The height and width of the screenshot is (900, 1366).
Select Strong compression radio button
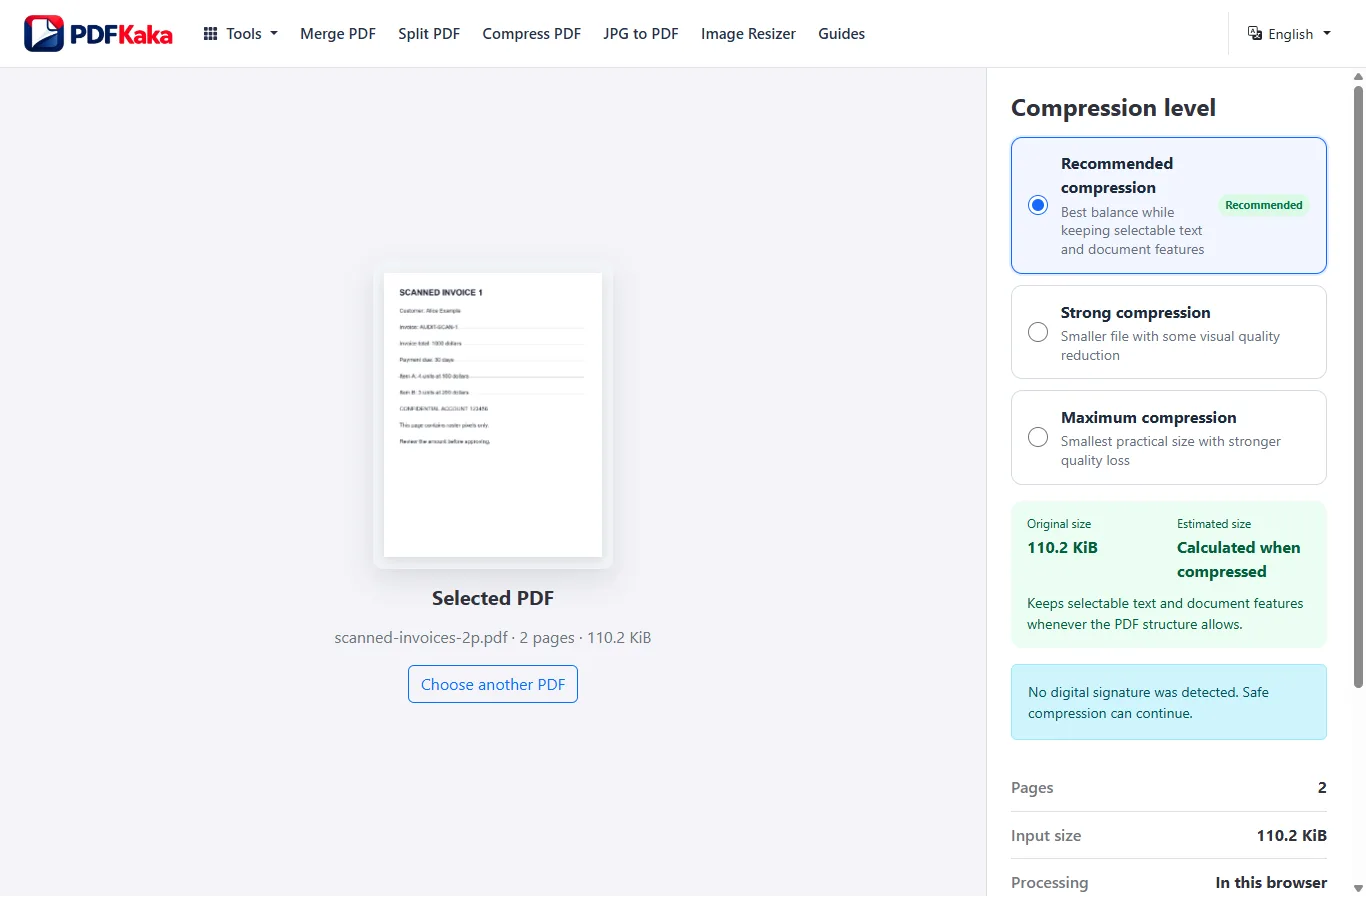[x=1038, y=332]
